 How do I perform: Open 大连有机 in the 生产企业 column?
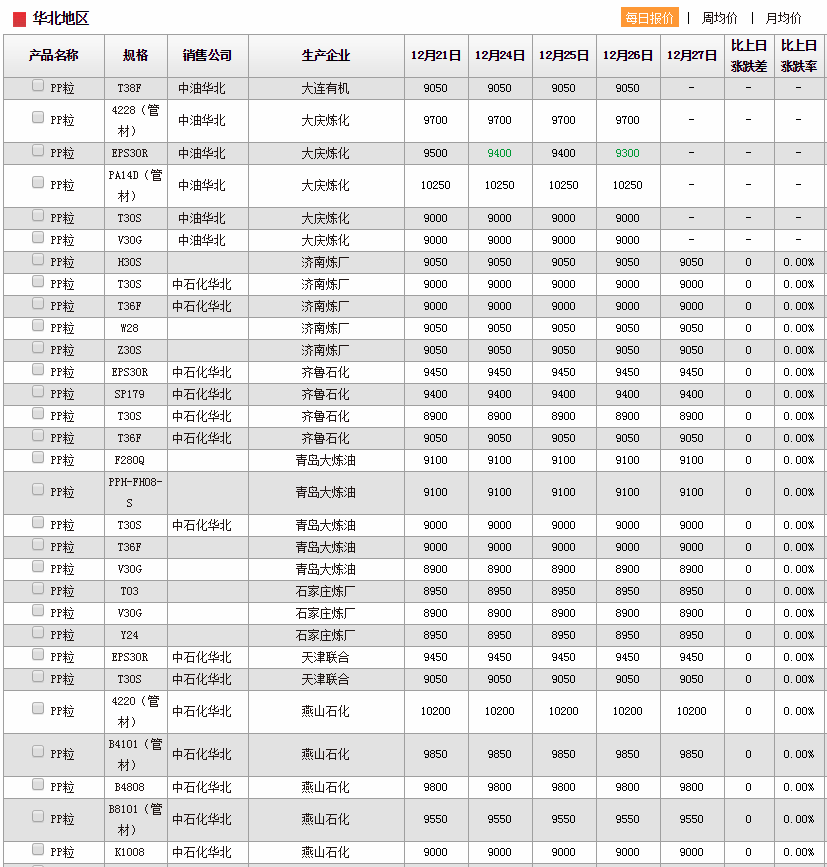(325, 88)
